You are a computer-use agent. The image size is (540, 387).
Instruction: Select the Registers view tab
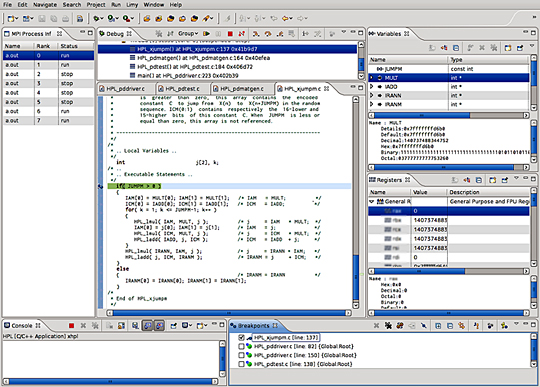click(x=389, y=180)
